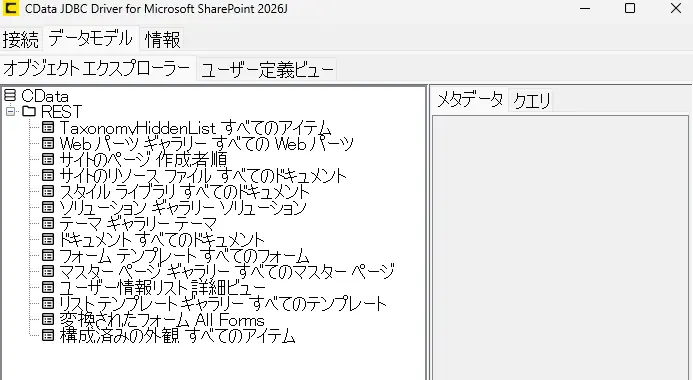Select サイトのリソース ファイル すべてのドキュメント
Viewport: 693px width, 380px height.
[x=203, y=175]
